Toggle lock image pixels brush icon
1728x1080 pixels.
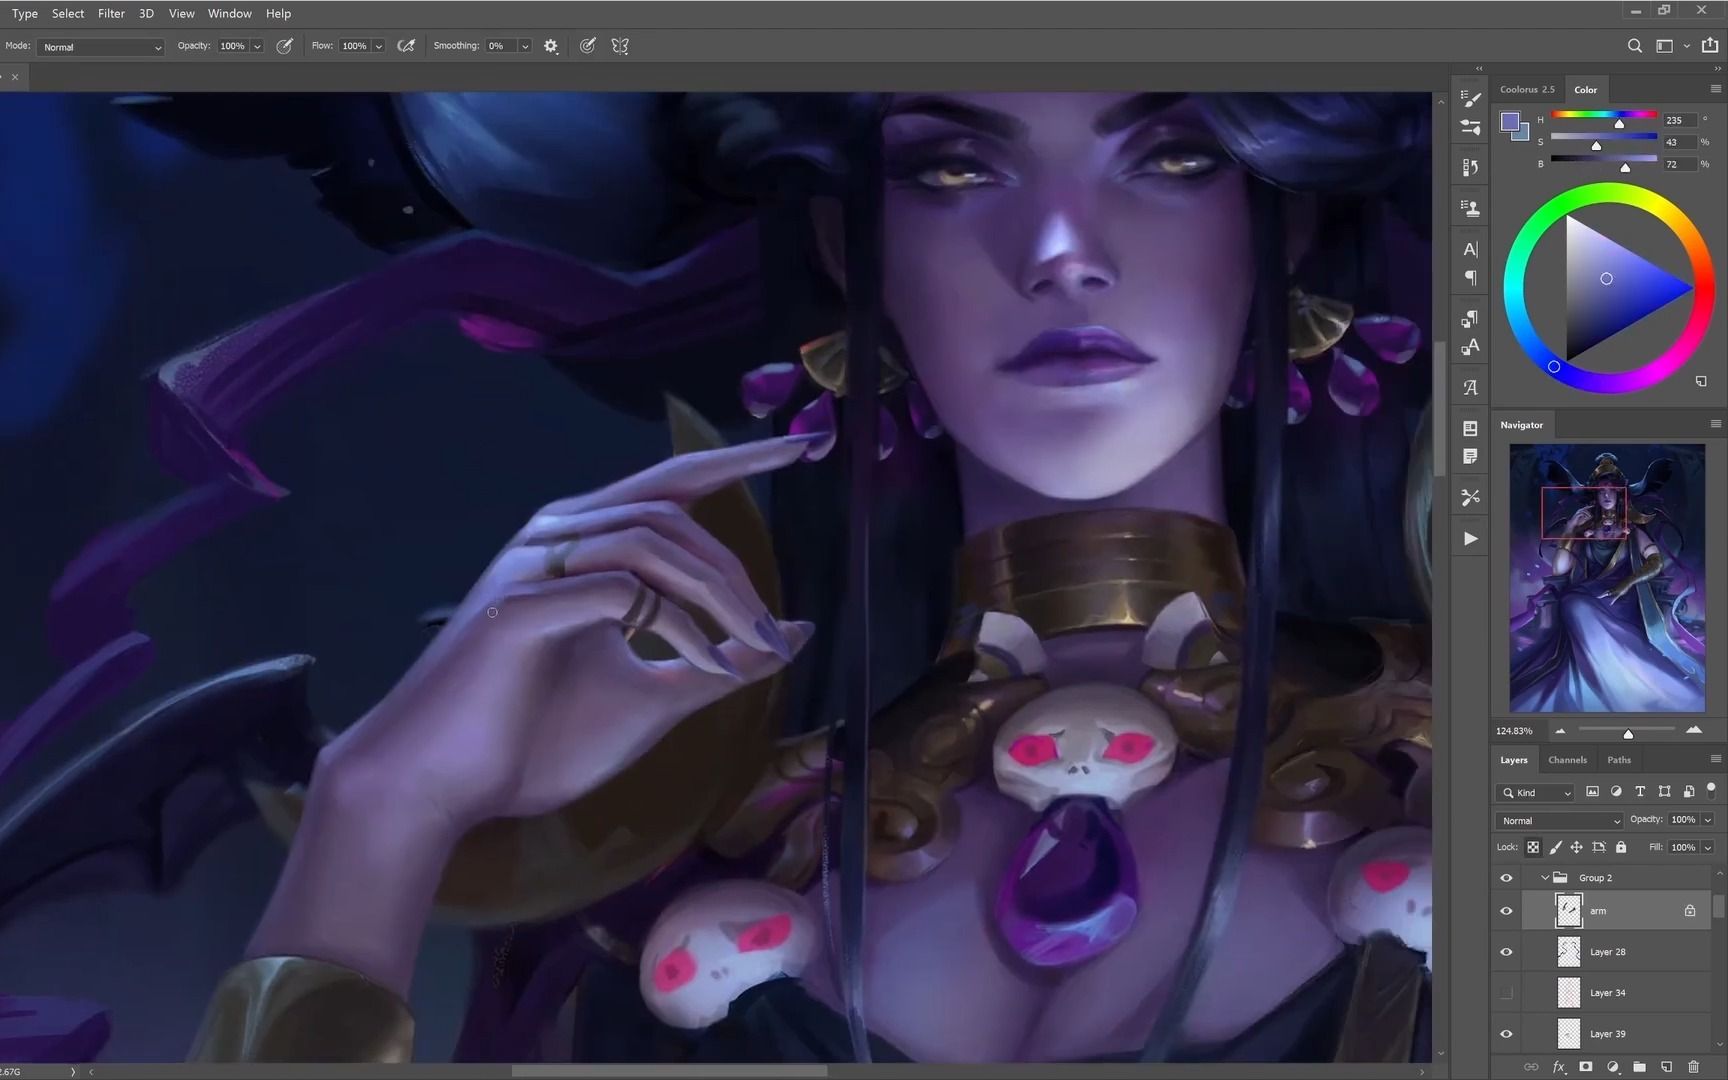pyautogui.click(x=1555, y=847)
